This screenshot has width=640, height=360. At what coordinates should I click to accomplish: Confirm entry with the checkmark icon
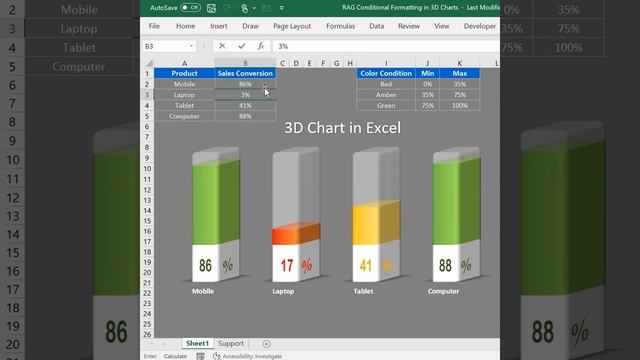click(x=242, y=46)
